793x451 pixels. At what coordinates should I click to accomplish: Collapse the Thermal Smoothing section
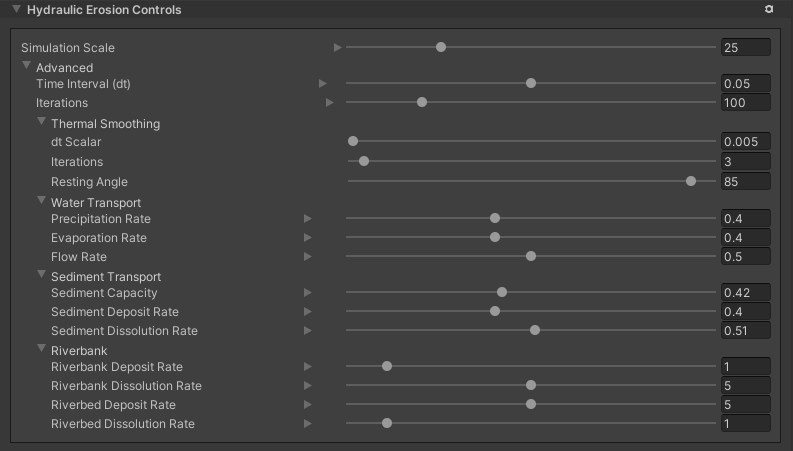coord(42,123)
